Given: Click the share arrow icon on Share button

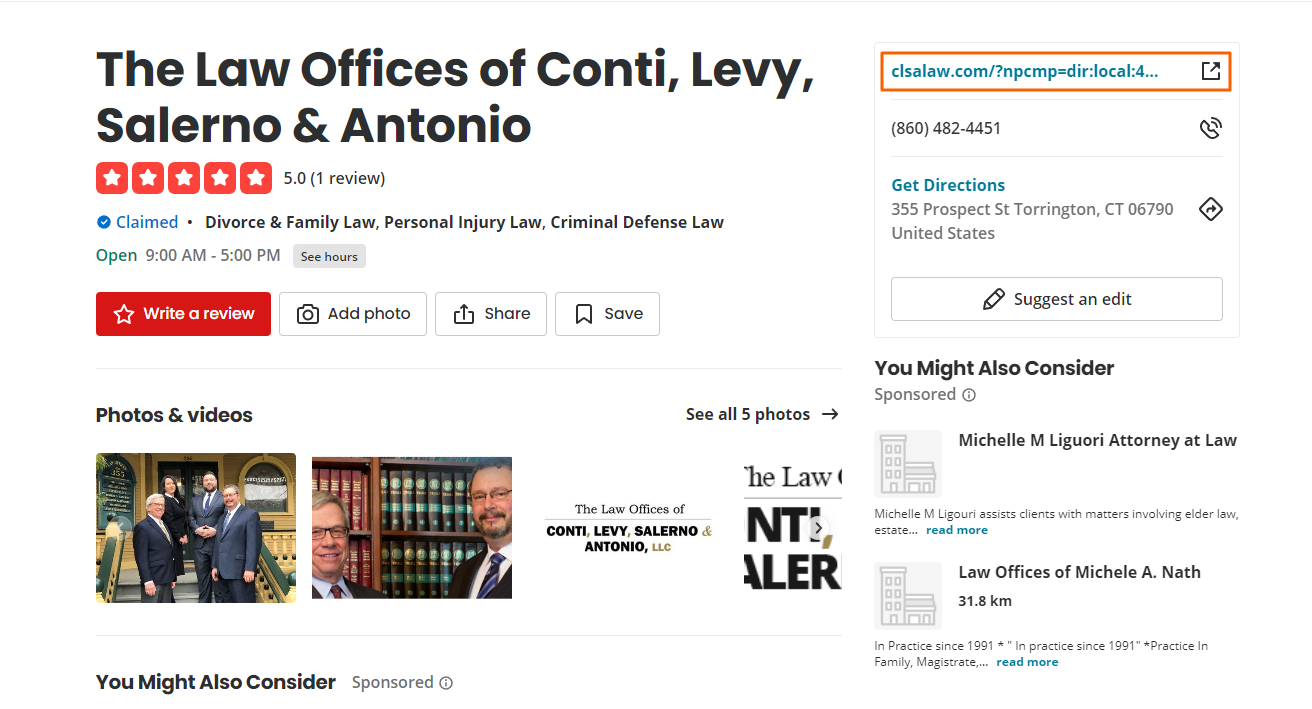Looking at the screenshot, I should pyautogui.click(x=462, y=313).
